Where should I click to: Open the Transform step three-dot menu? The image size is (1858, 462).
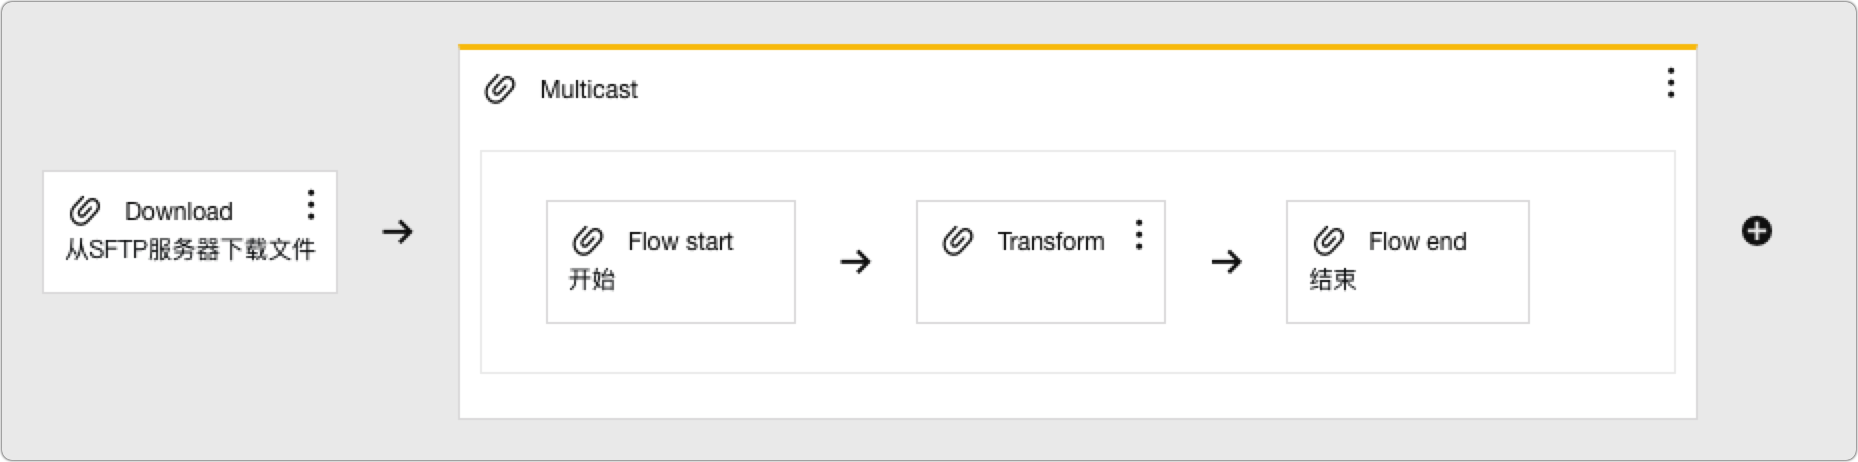click(x=1139, y=235)
